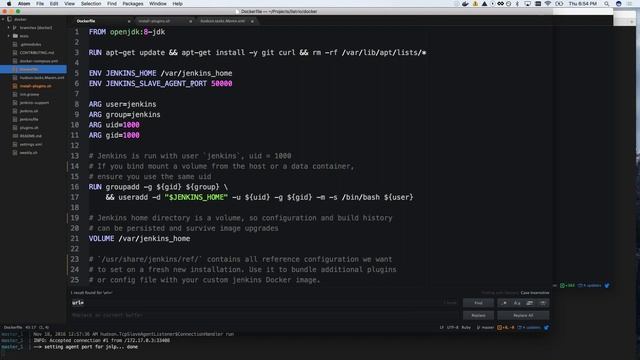
Task: Open docker-compose.yml in the tree view
Action: (39, 61)
